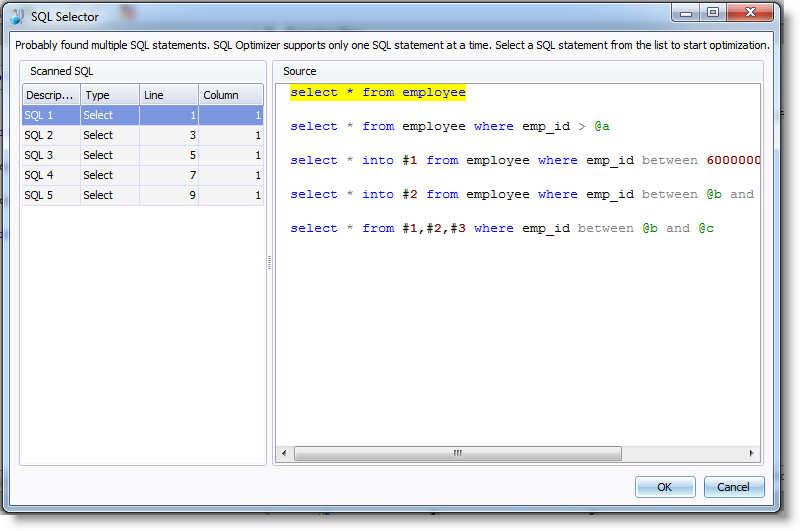Sort by the Line column header
The height and width of the screenshot is (531, 800).
pos(169,95)
